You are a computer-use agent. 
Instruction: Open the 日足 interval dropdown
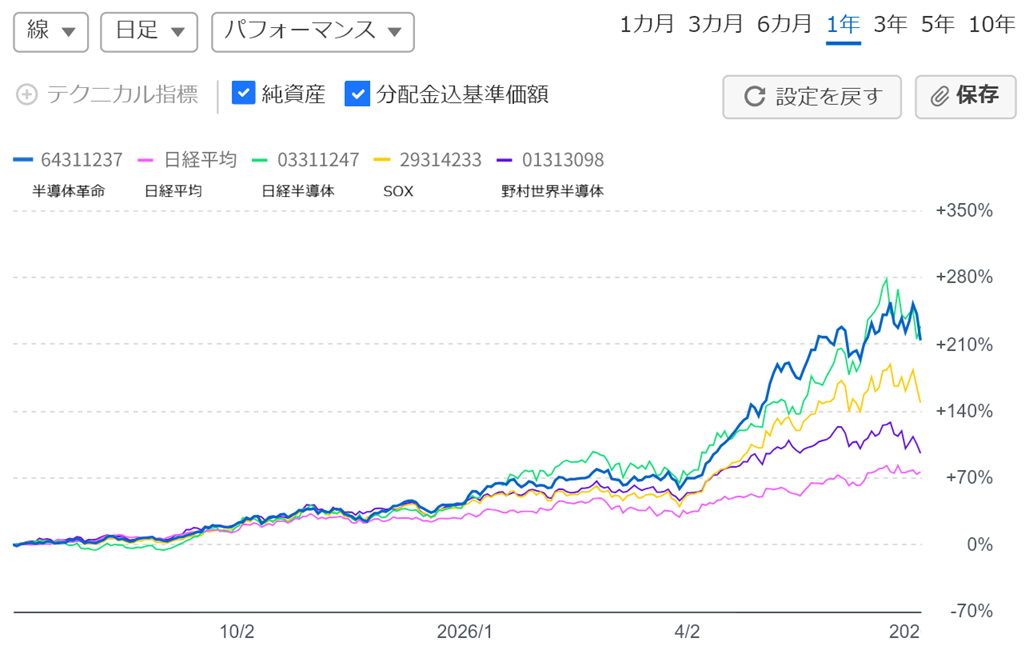149,32
